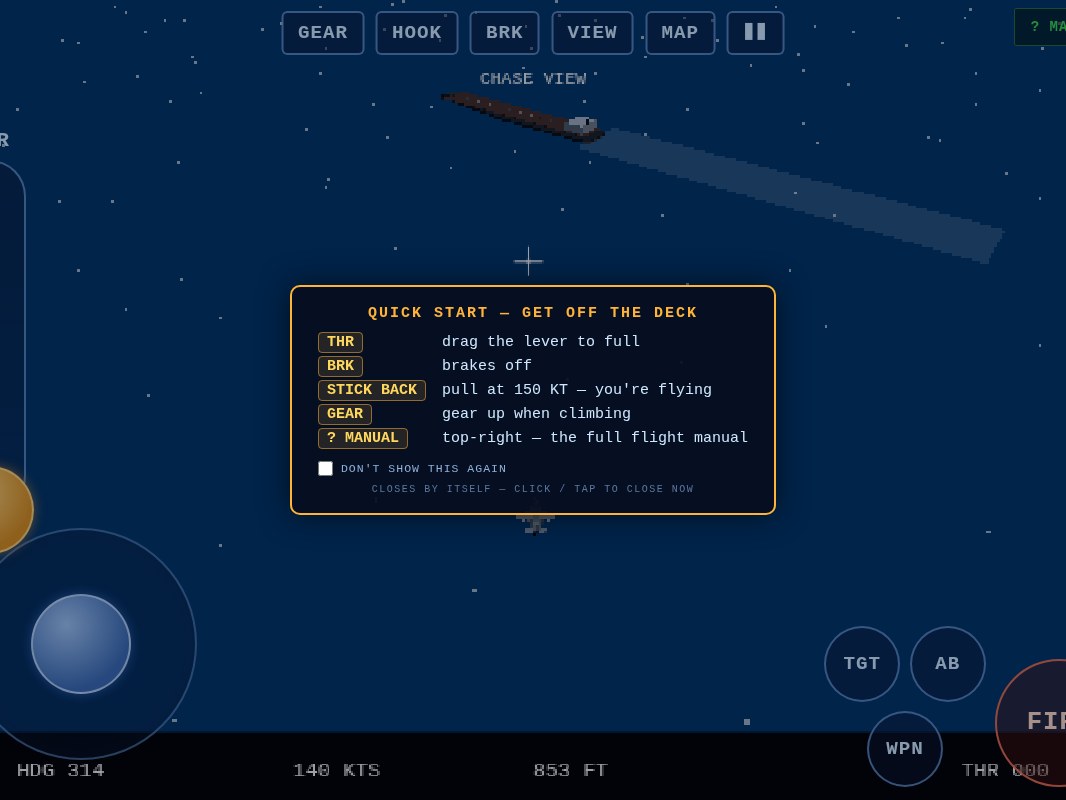
Task: Engage the AB afterburner button
Action: pos(948,663)
